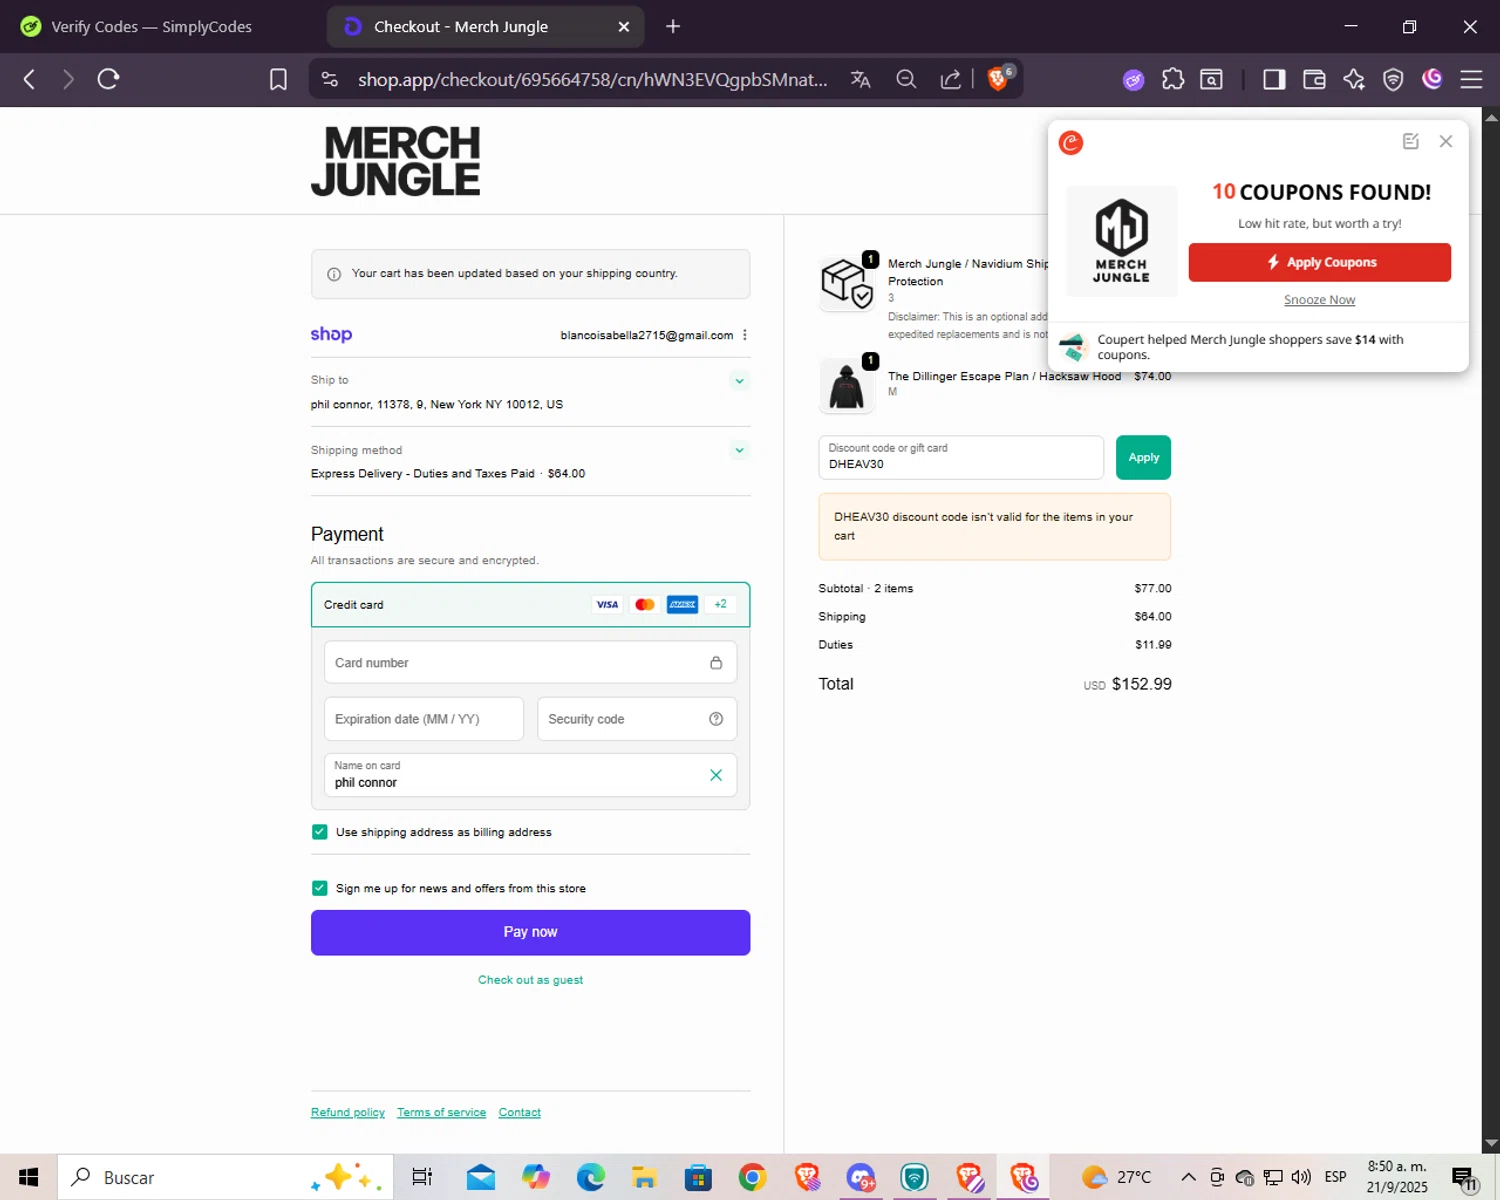Open new tab with plus button

click(x=673, y=26)
